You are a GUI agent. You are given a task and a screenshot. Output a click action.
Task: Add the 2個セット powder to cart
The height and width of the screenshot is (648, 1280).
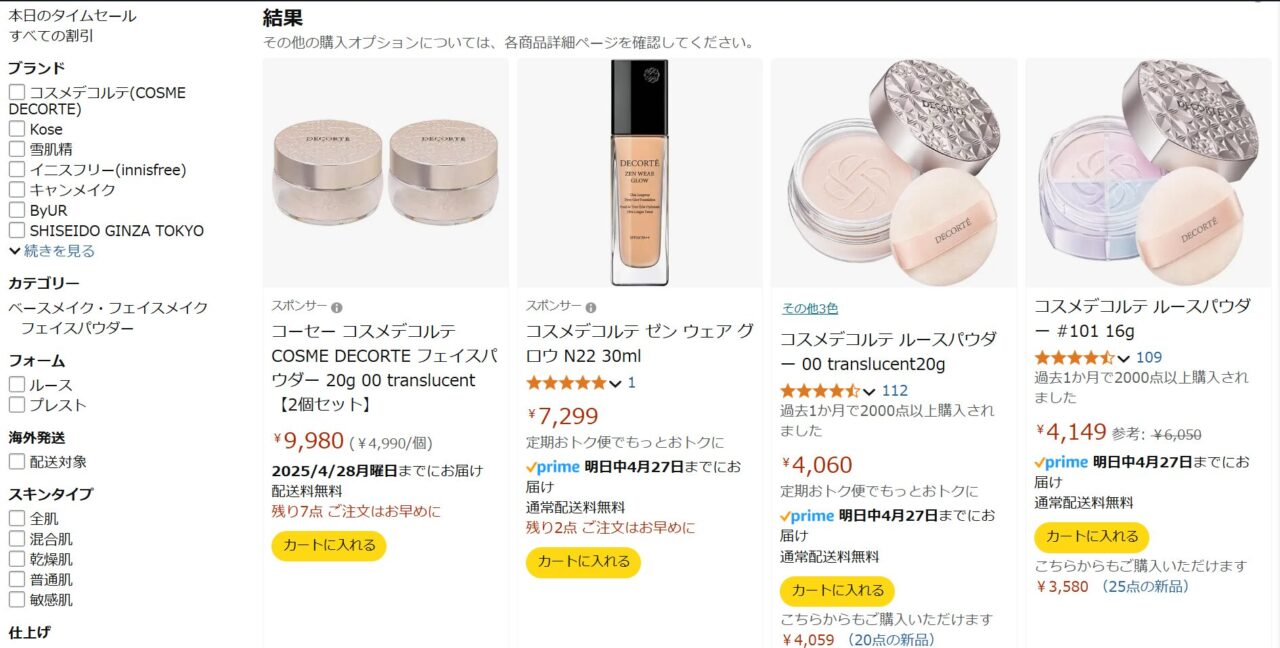click(329, 546)
